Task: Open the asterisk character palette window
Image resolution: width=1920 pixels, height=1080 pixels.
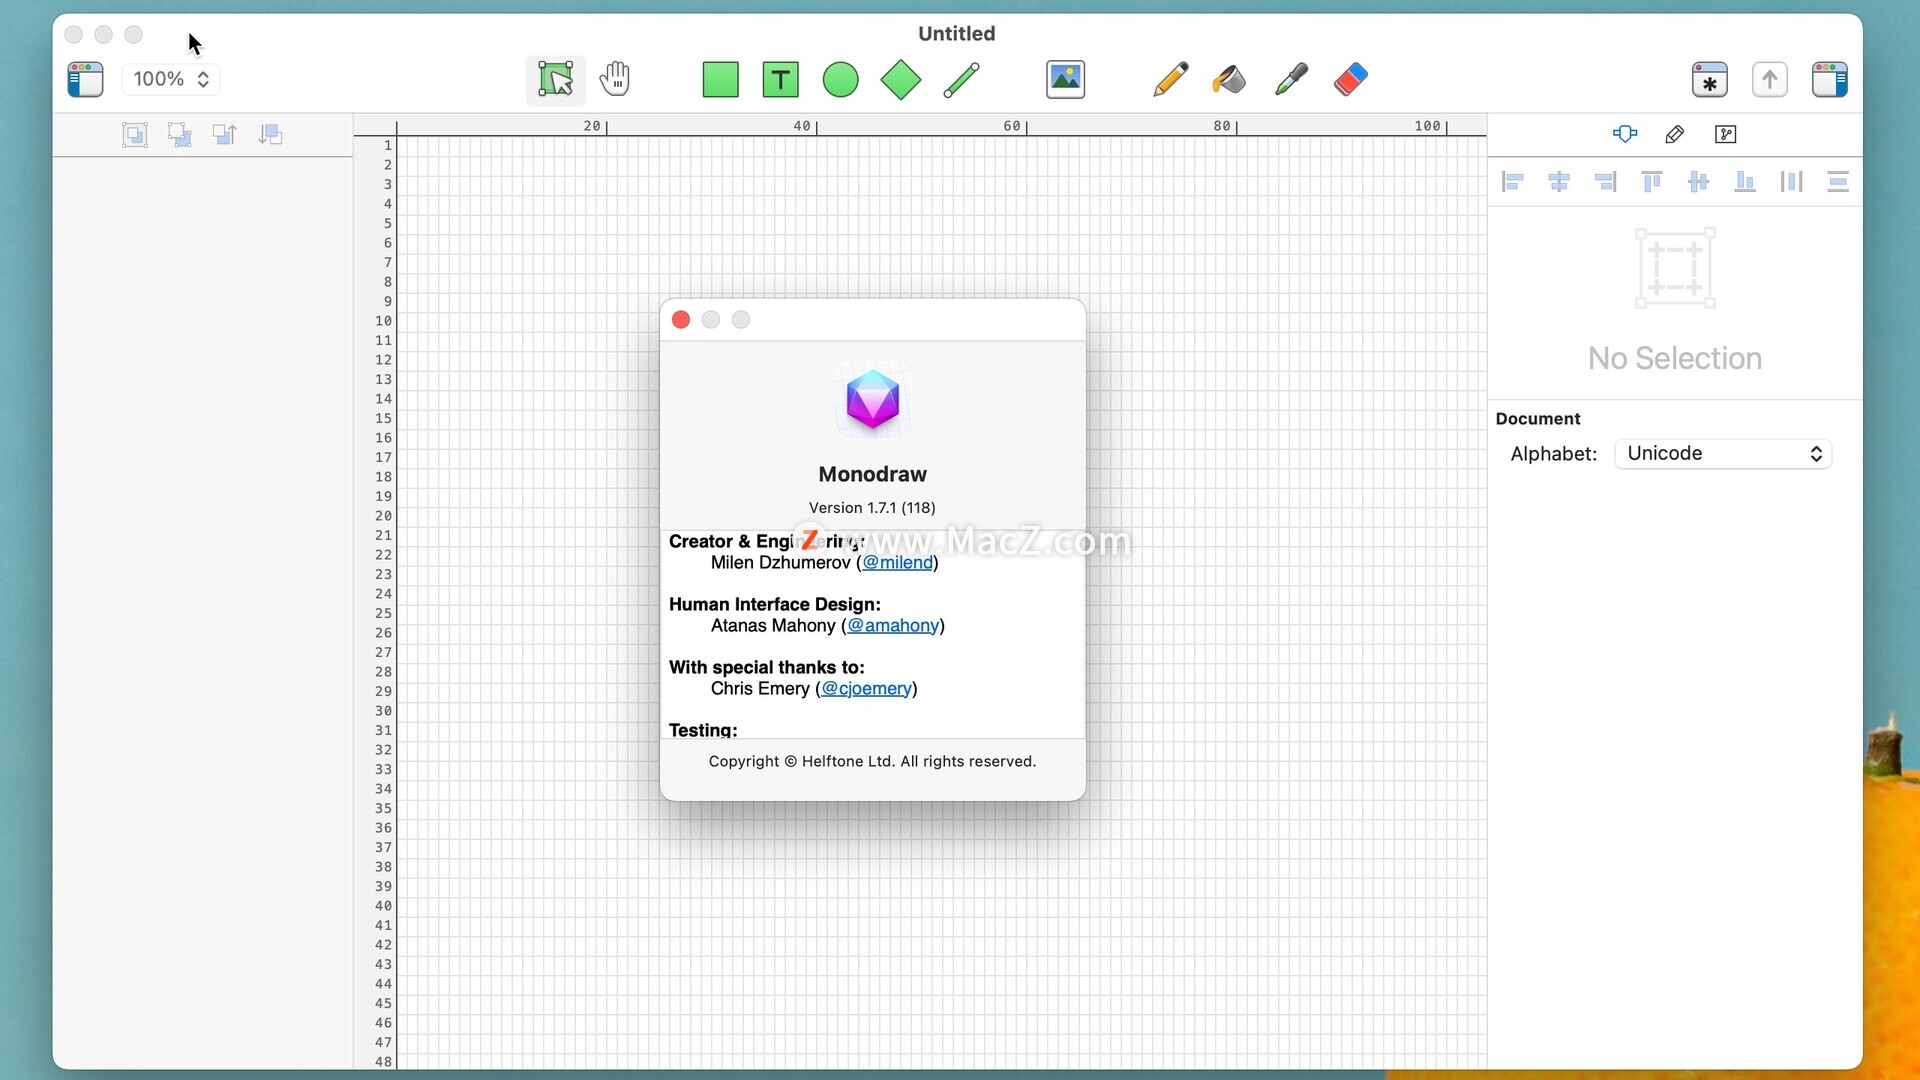Action: [x=1709, y=79]
